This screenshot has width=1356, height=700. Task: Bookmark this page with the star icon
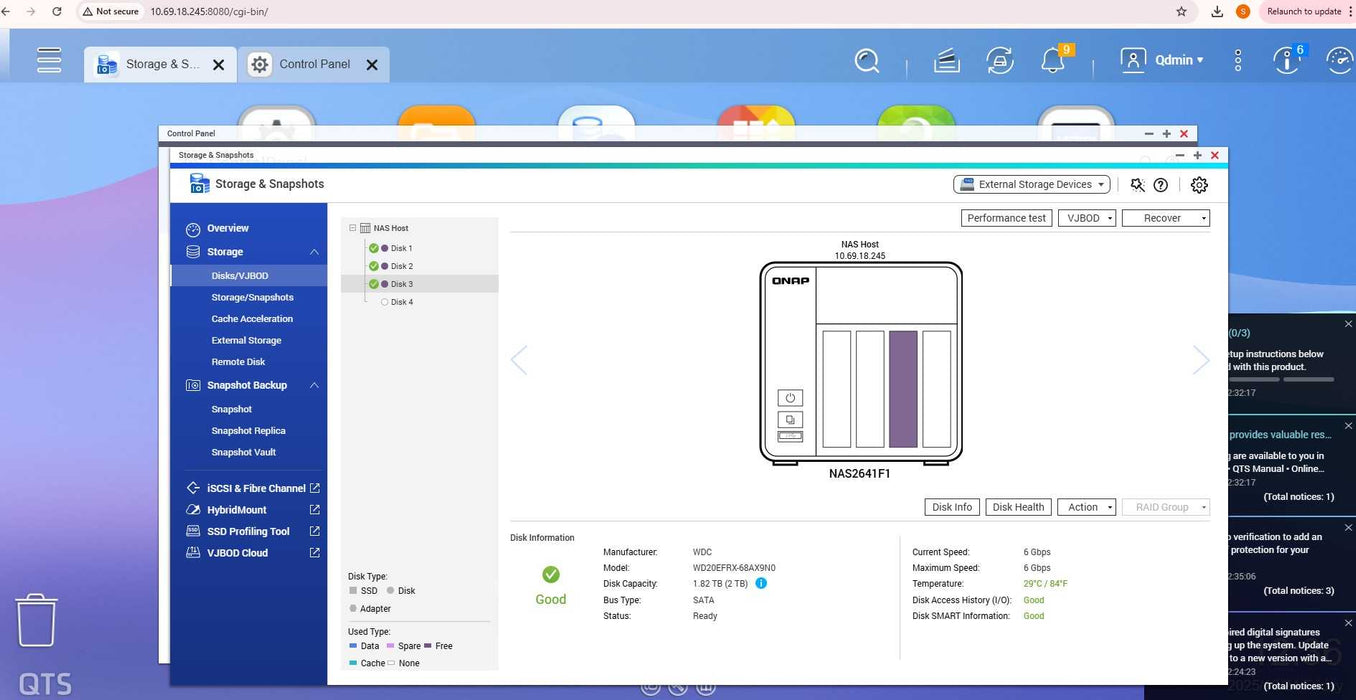click(1181, 11)
